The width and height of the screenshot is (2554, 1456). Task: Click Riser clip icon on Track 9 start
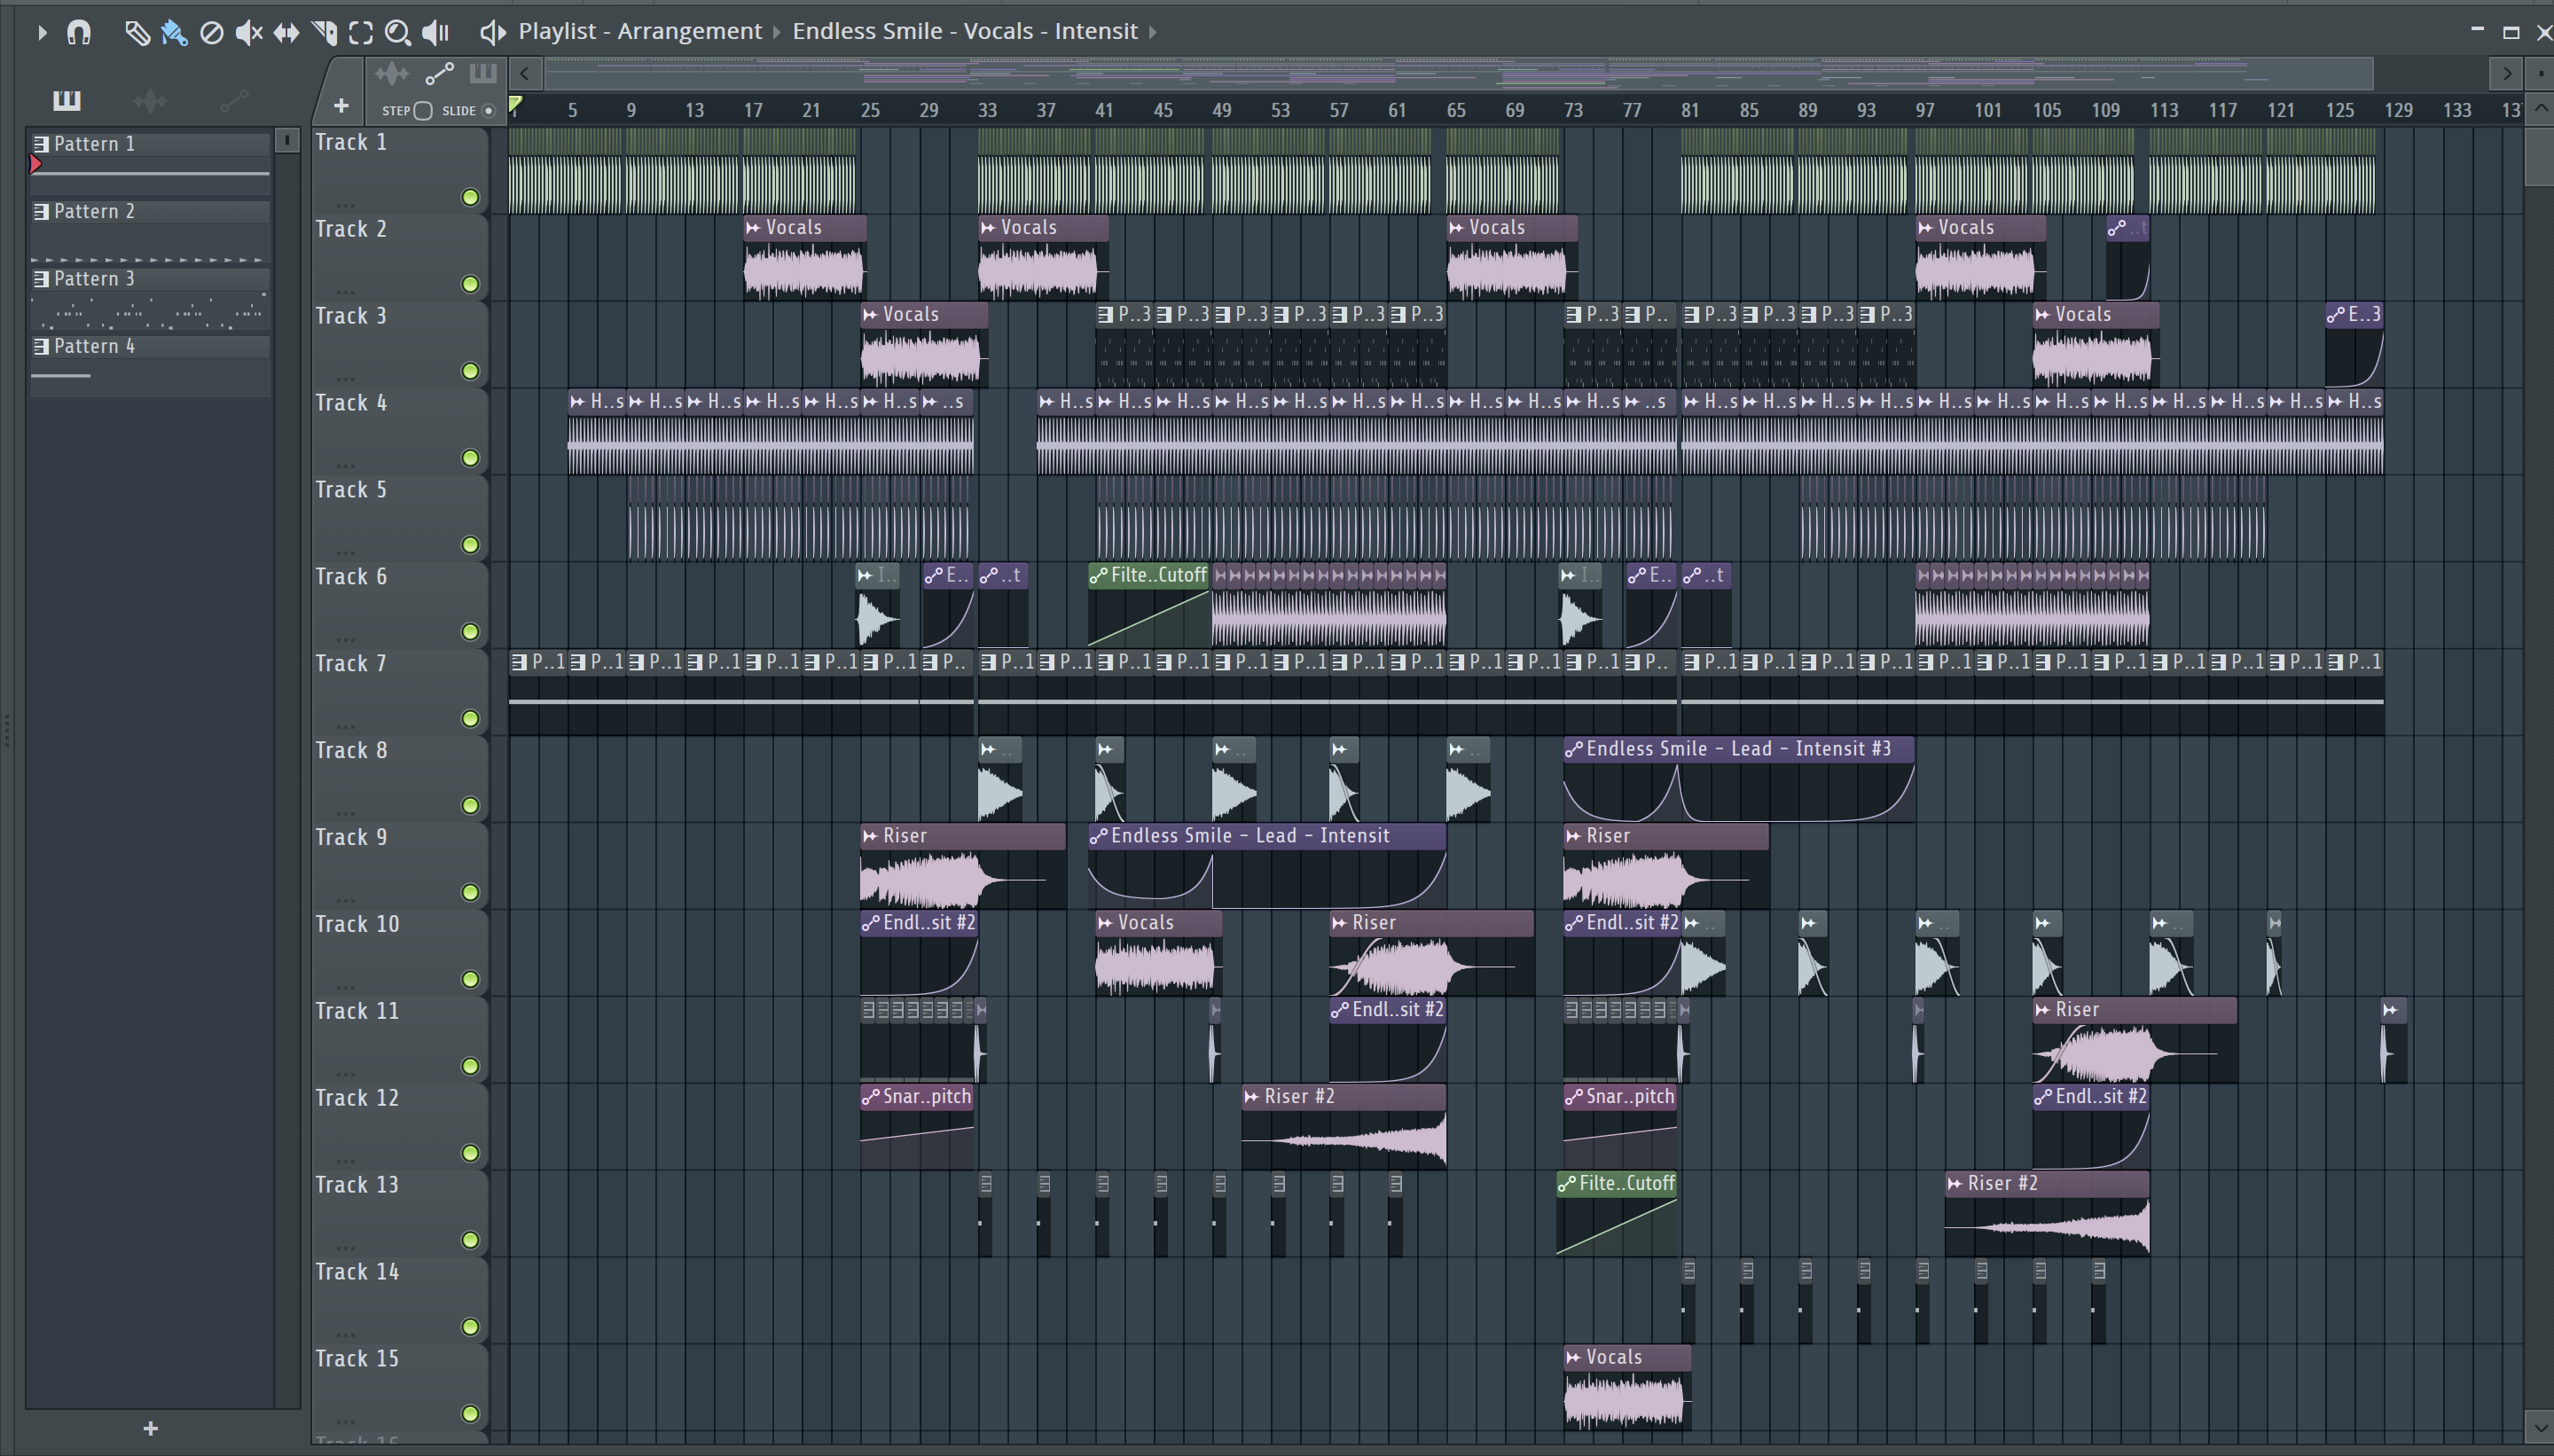click(871, 836)
